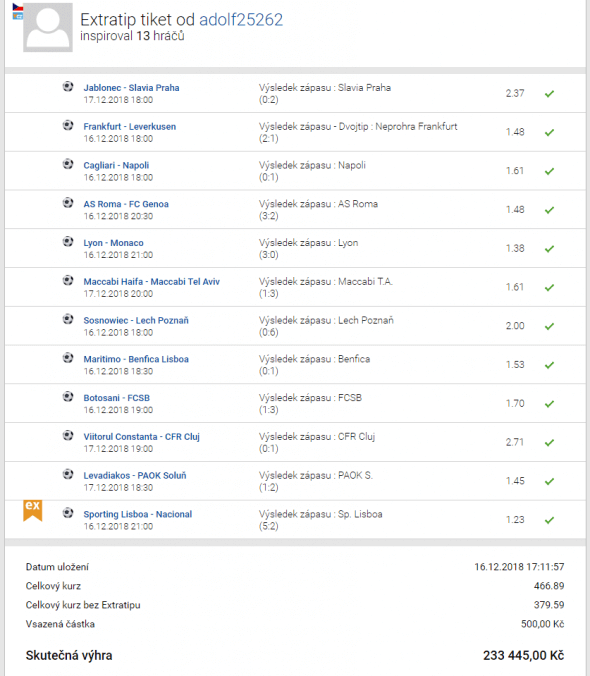590x676 pixels.
Task: Open Cagliari - Napoli match
Action: pyautogui.click(x=116, y=165)
